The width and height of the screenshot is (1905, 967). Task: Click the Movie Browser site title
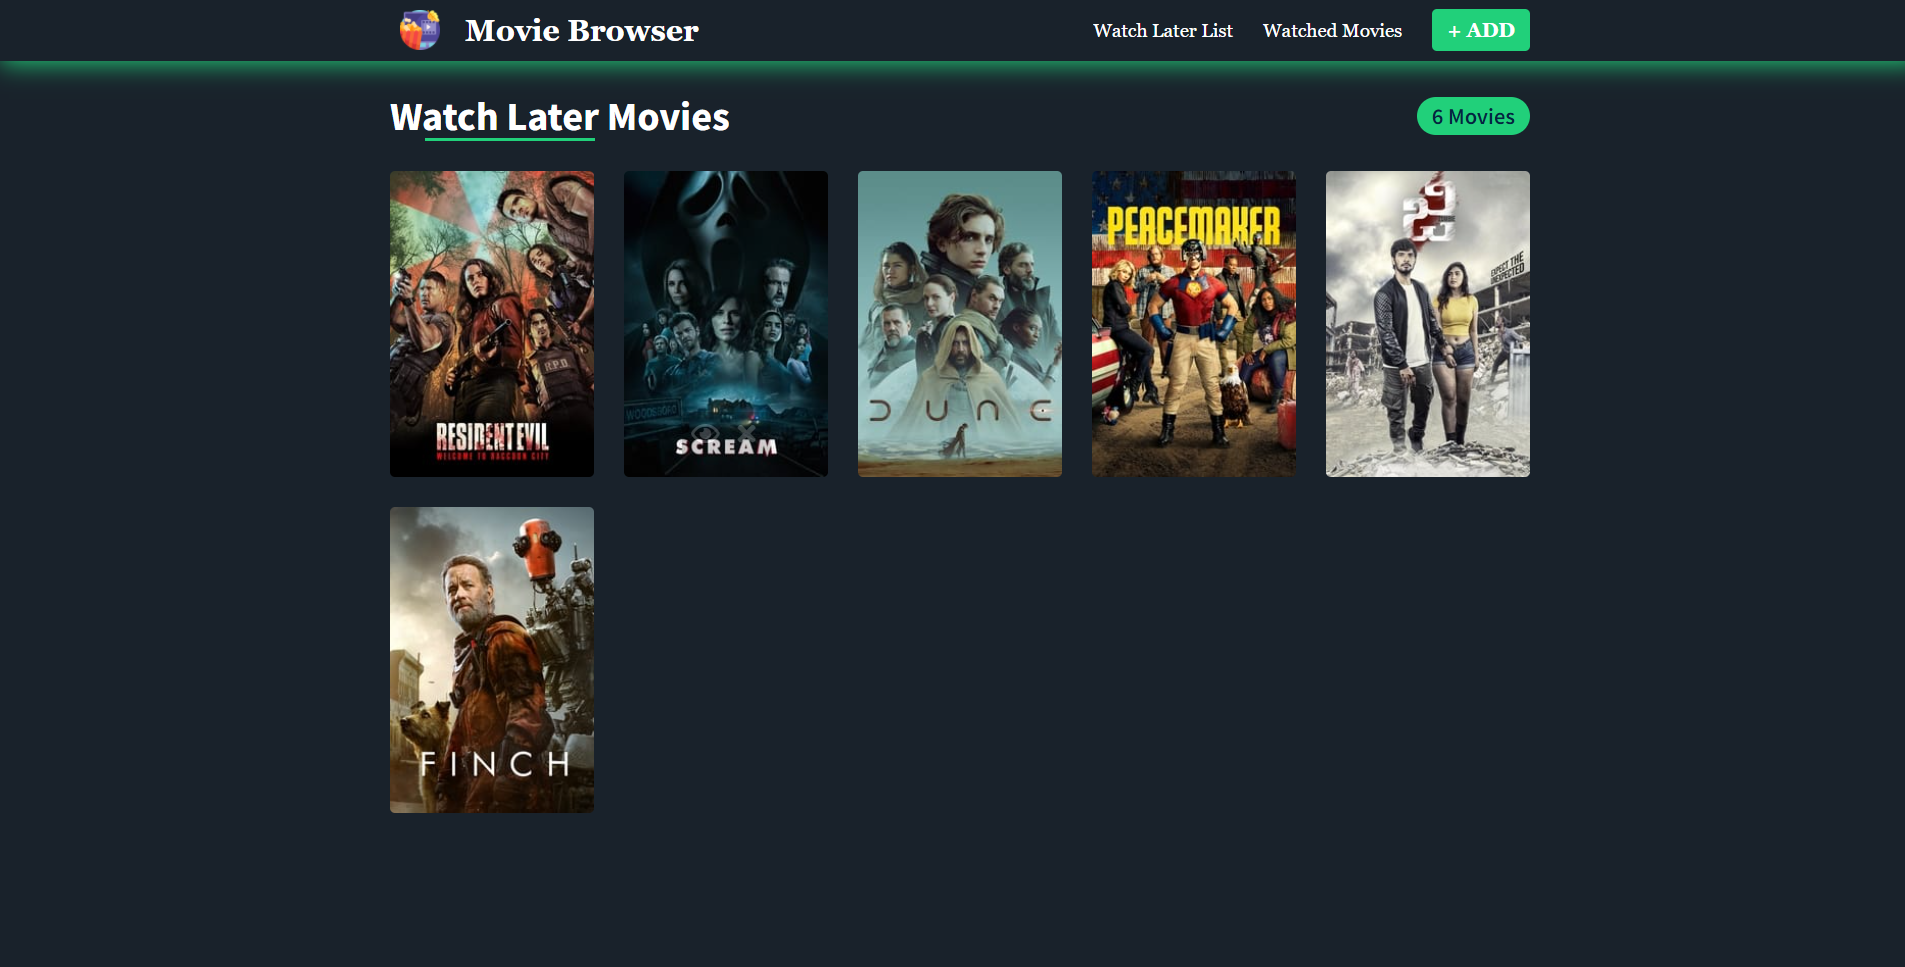point(581,30)
